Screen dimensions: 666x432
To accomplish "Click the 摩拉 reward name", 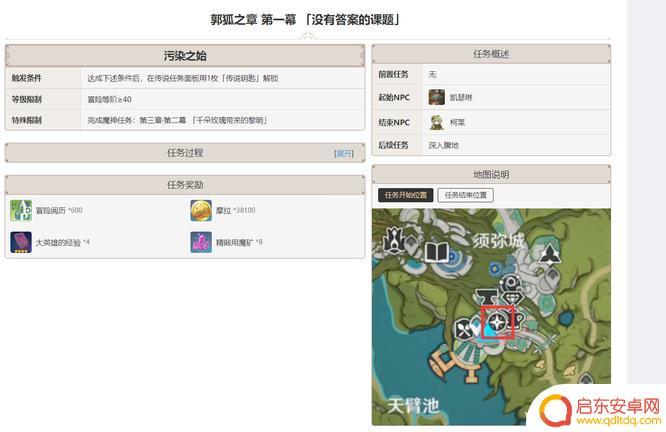I will [223, 210].
